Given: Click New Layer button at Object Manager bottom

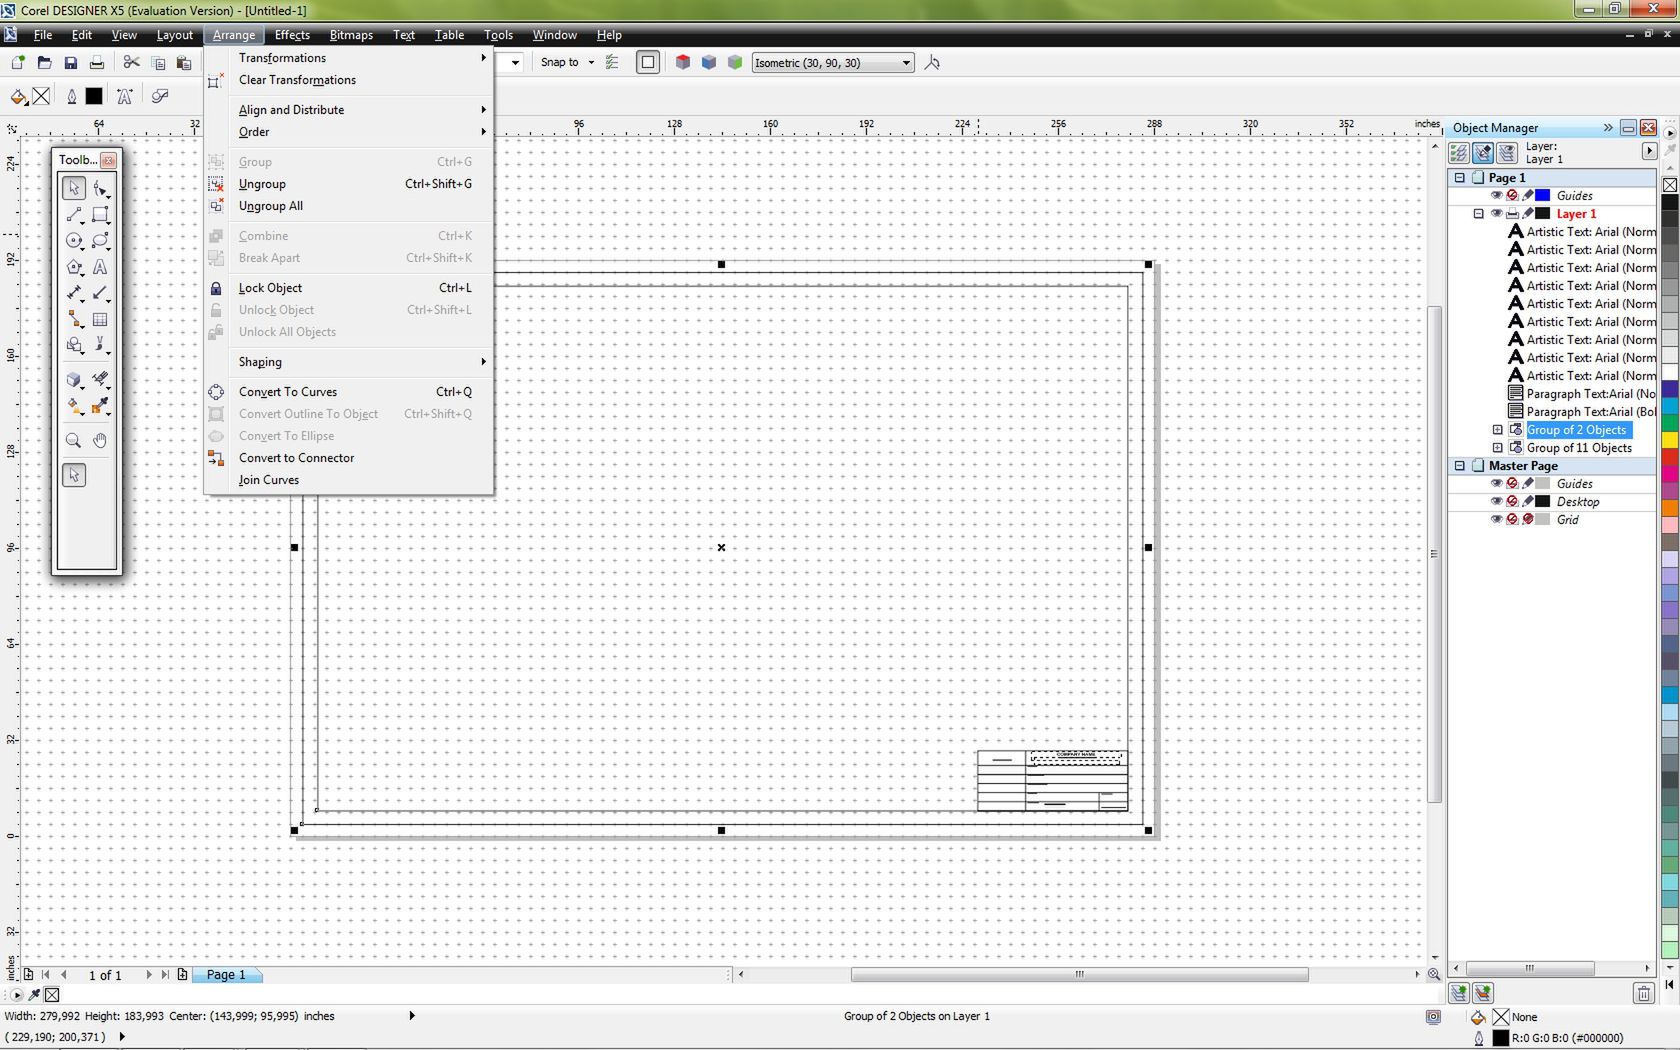Looking at the screenshot, I should [1459, 993].
